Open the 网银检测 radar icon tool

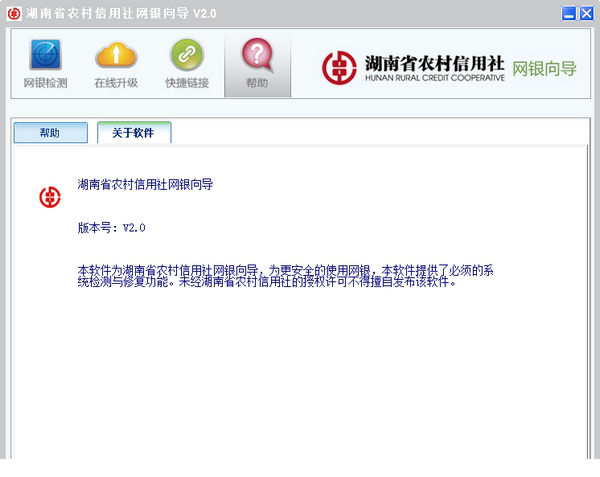46,63
